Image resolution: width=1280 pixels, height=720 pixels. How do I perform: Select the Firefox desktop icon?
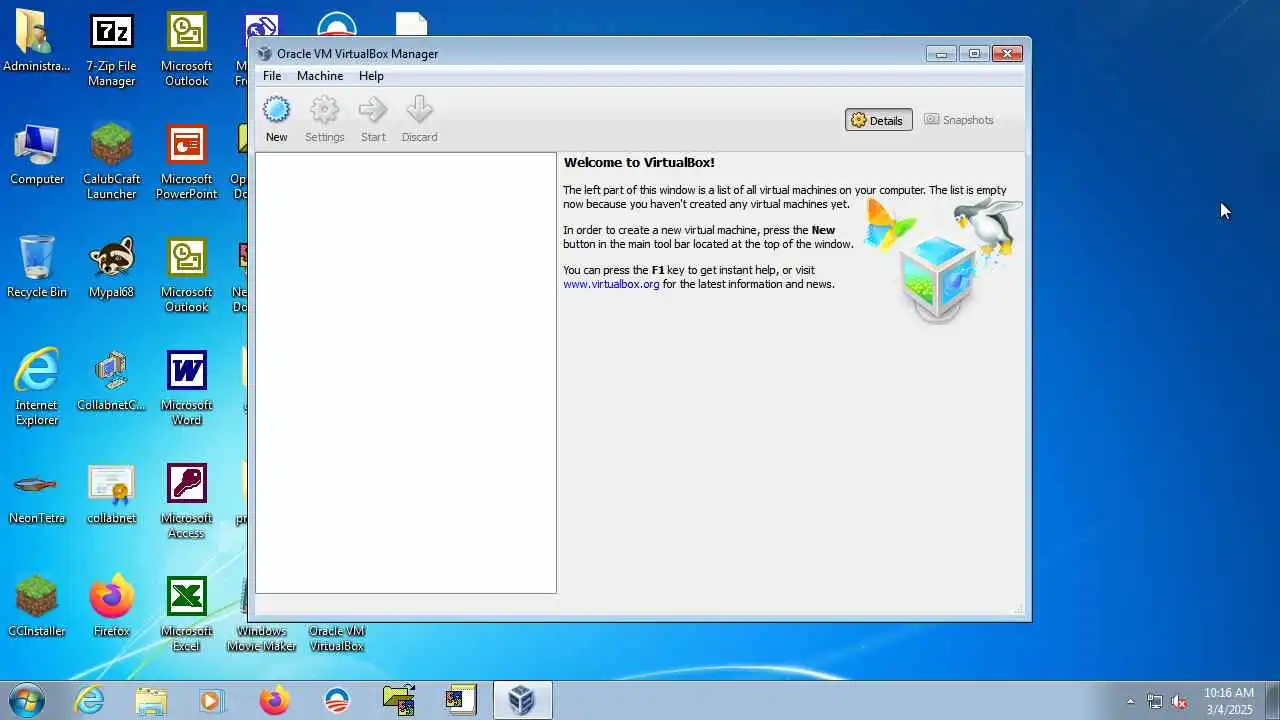111,607
